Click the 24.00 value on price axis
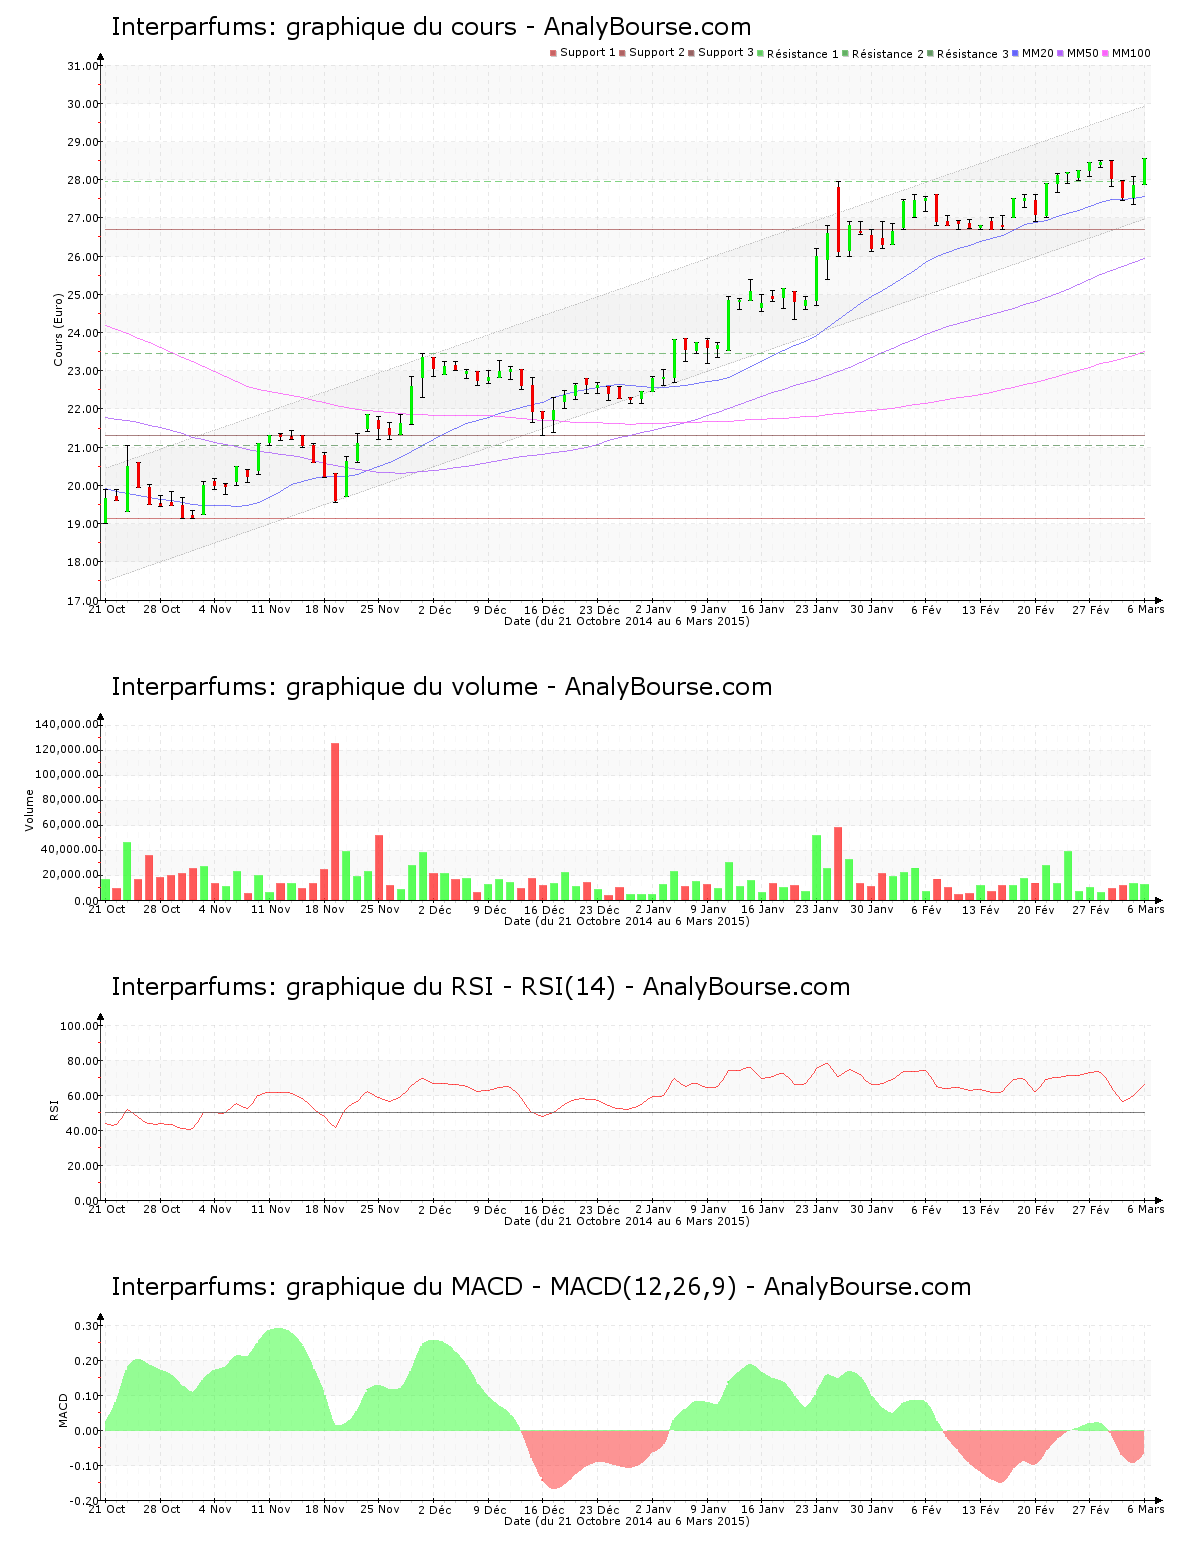Viewport: 1200px width, 1550px height. click(82, 333)
